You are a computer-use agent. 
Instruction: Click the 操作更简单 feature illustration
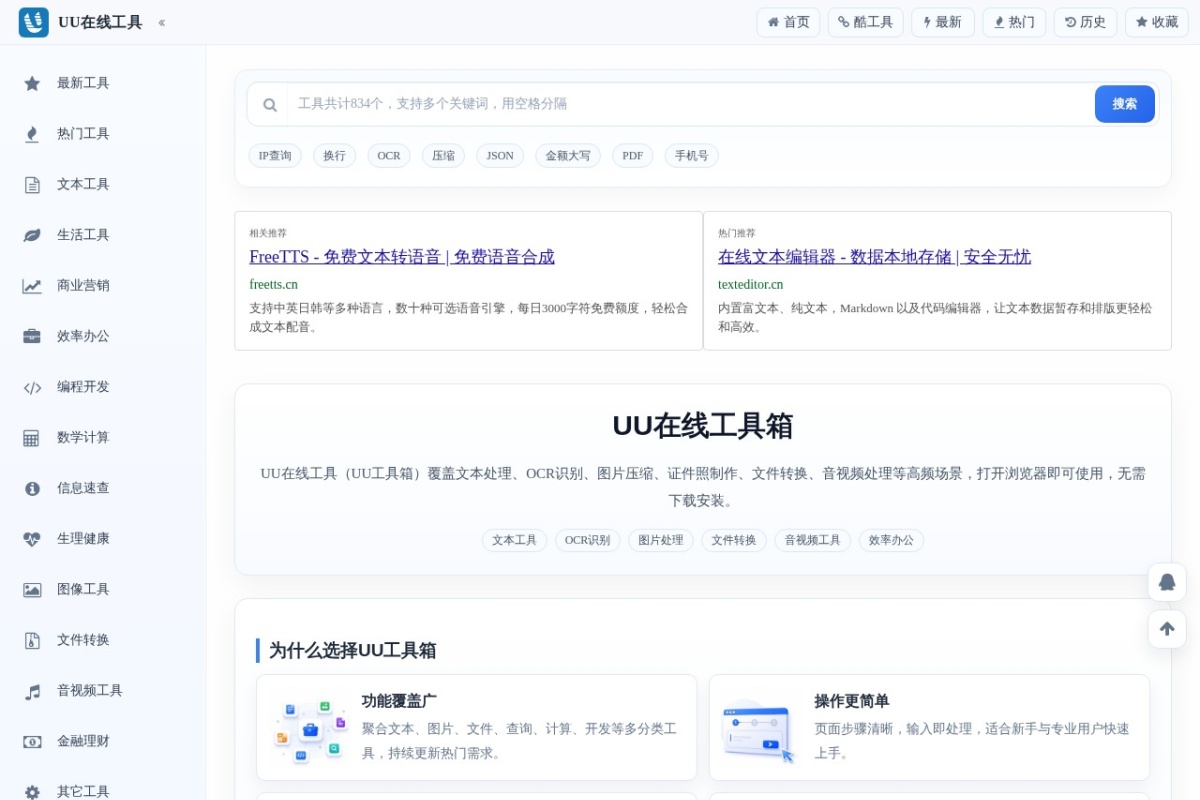pyautogui.click(x=758, y=730)
